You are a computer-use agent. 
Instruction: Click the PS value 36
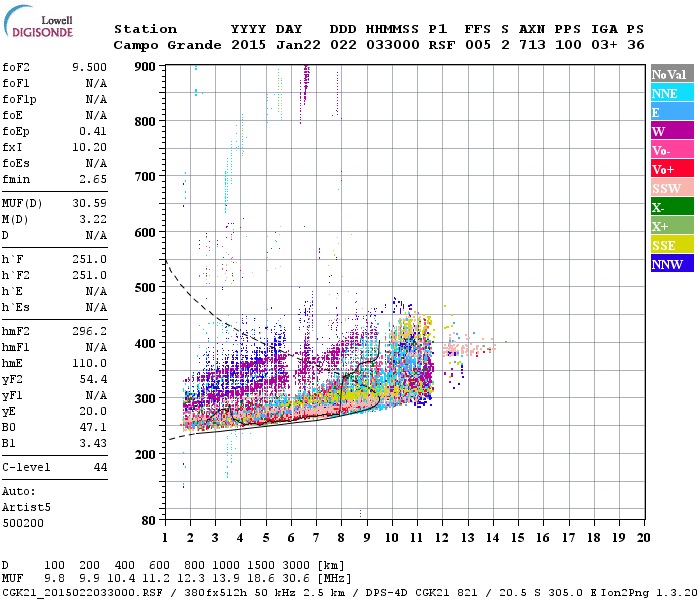pos(636,45)
